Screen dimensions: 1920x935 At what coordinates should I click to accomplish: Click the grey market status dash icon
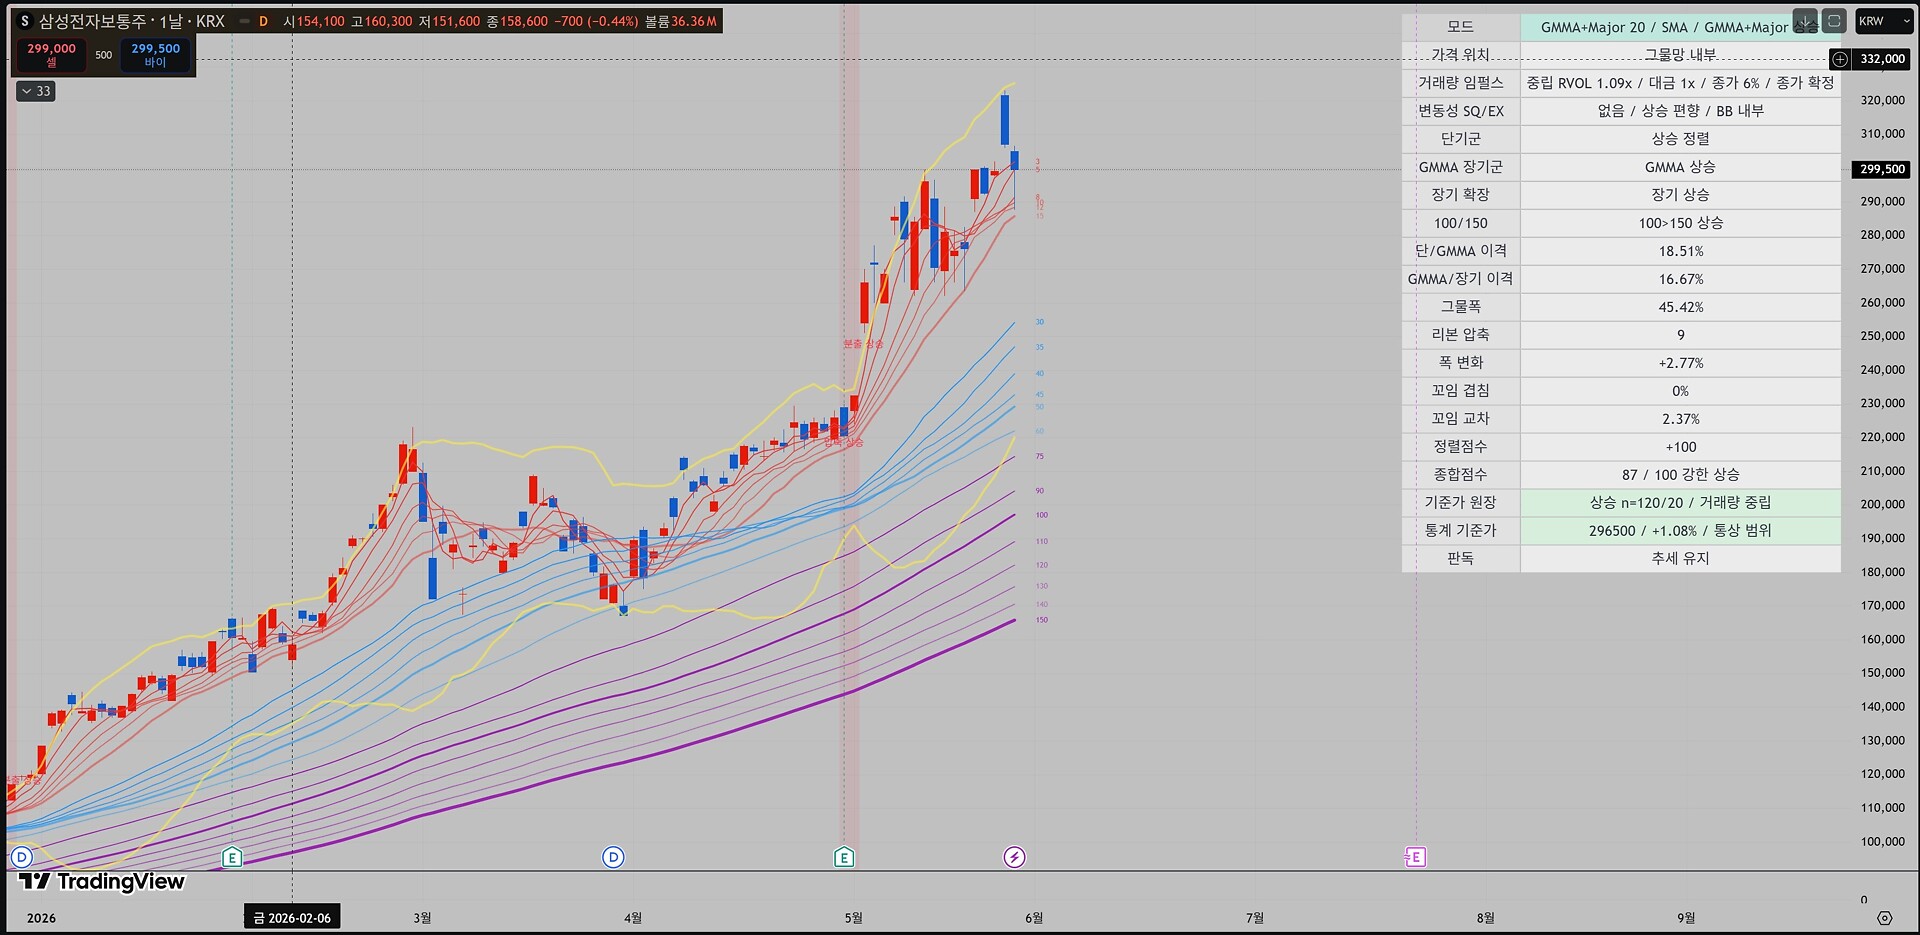click(x=244, y=21)
